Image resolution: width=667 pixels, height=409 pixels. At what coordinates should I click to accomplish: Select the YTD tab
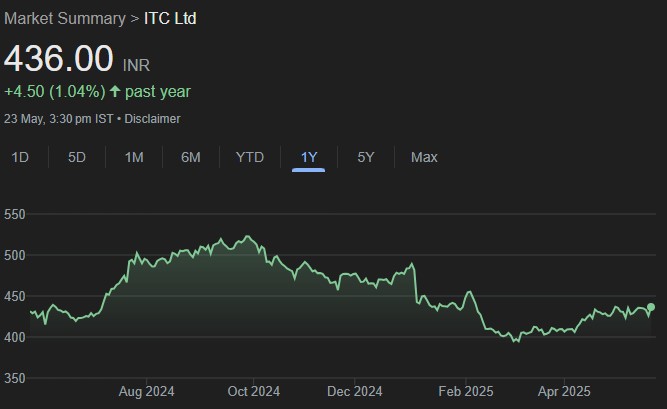[250, 157]
